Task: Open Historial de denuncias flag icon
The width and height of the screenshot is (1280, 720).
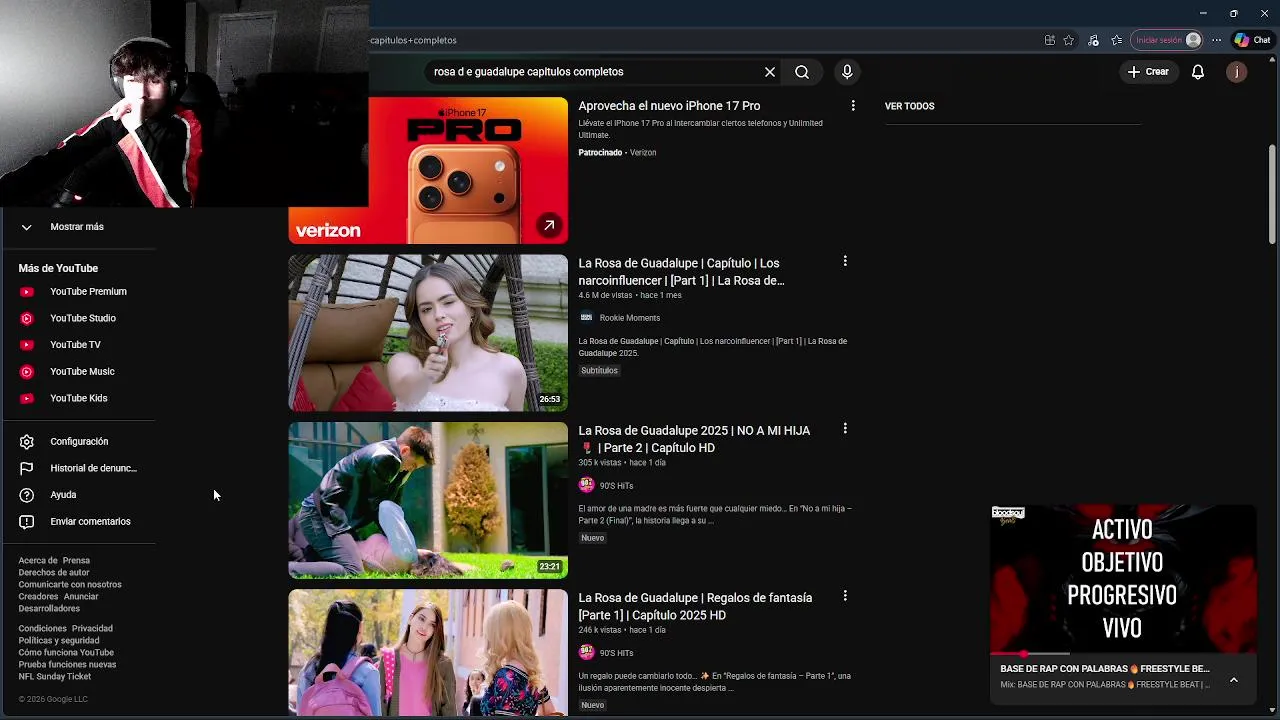Action: click(27, 468)
